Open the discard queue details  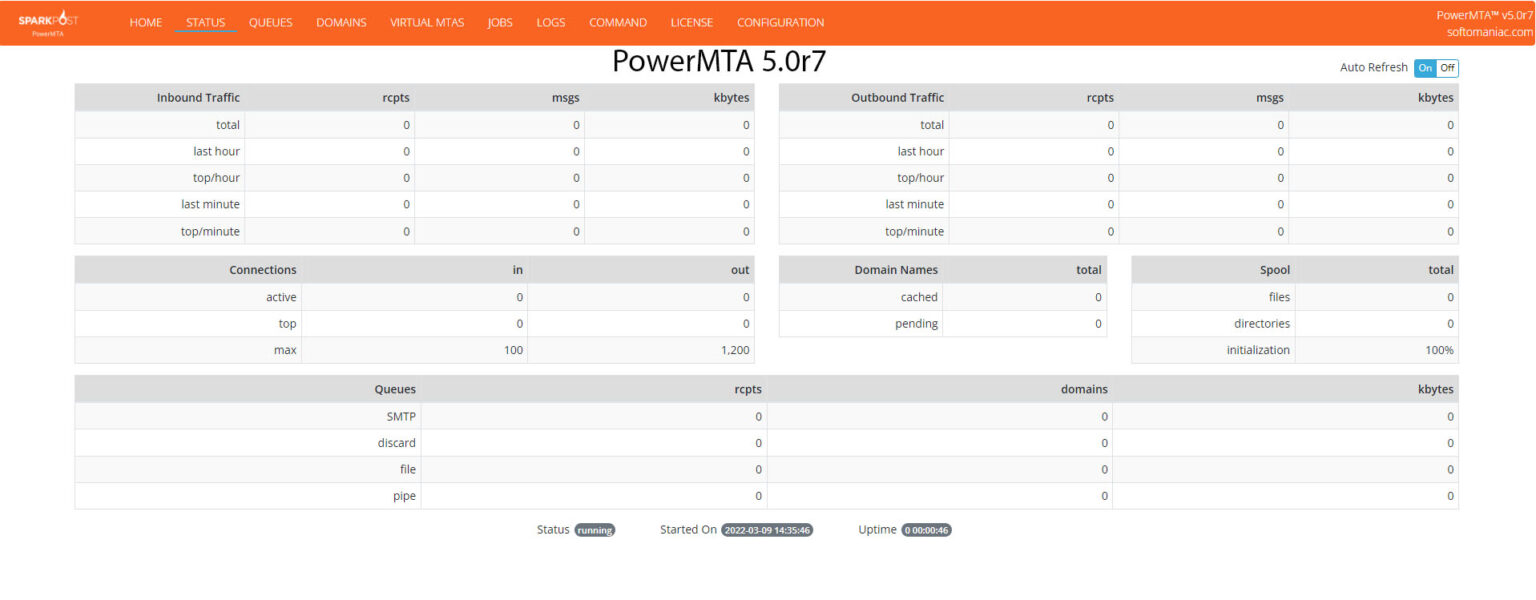click(396, 442)
